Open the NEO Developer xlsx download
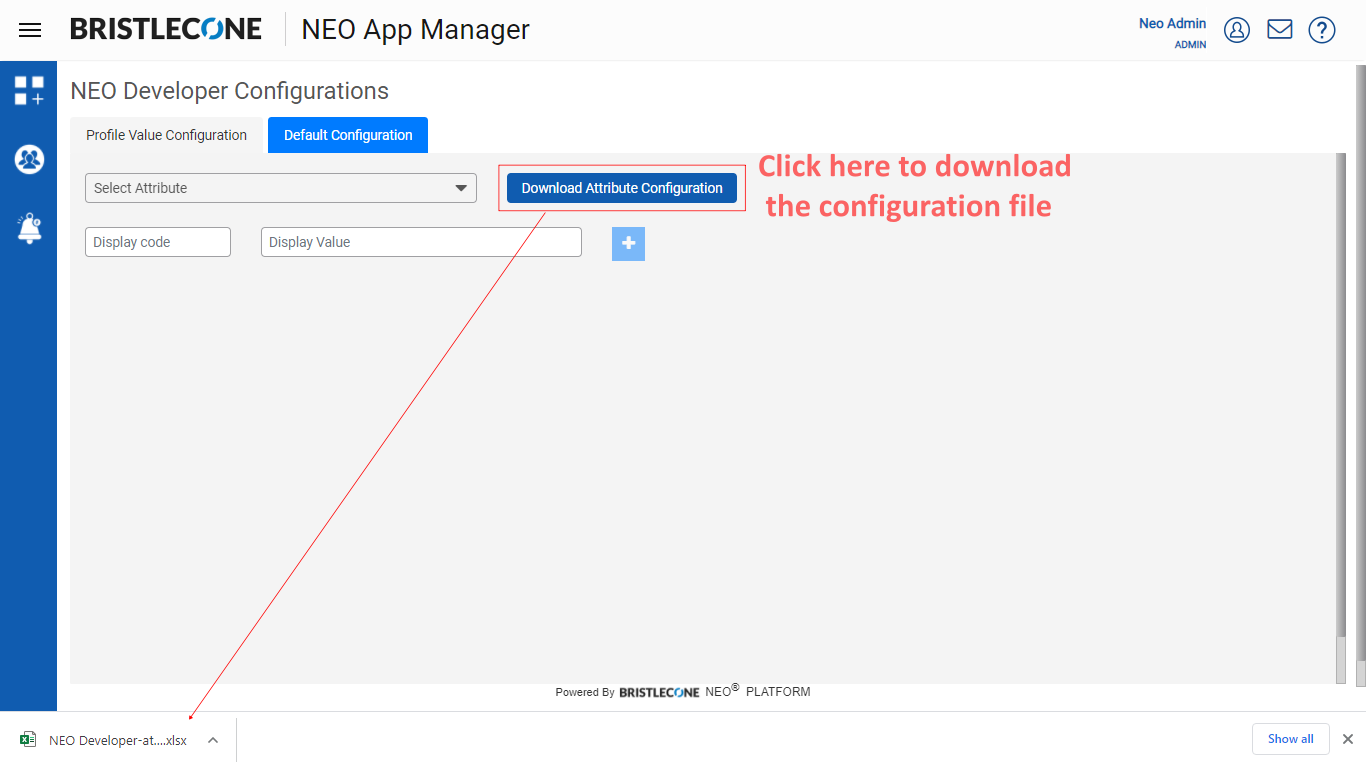This screenshot has width=1366, height=768. point(118,740)
